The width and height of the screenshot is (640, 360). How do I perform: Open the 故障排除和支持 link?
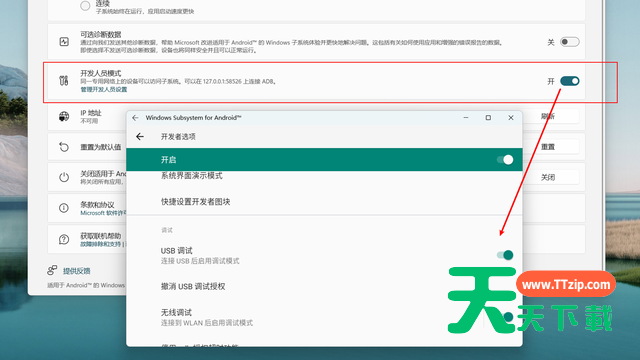101,244
